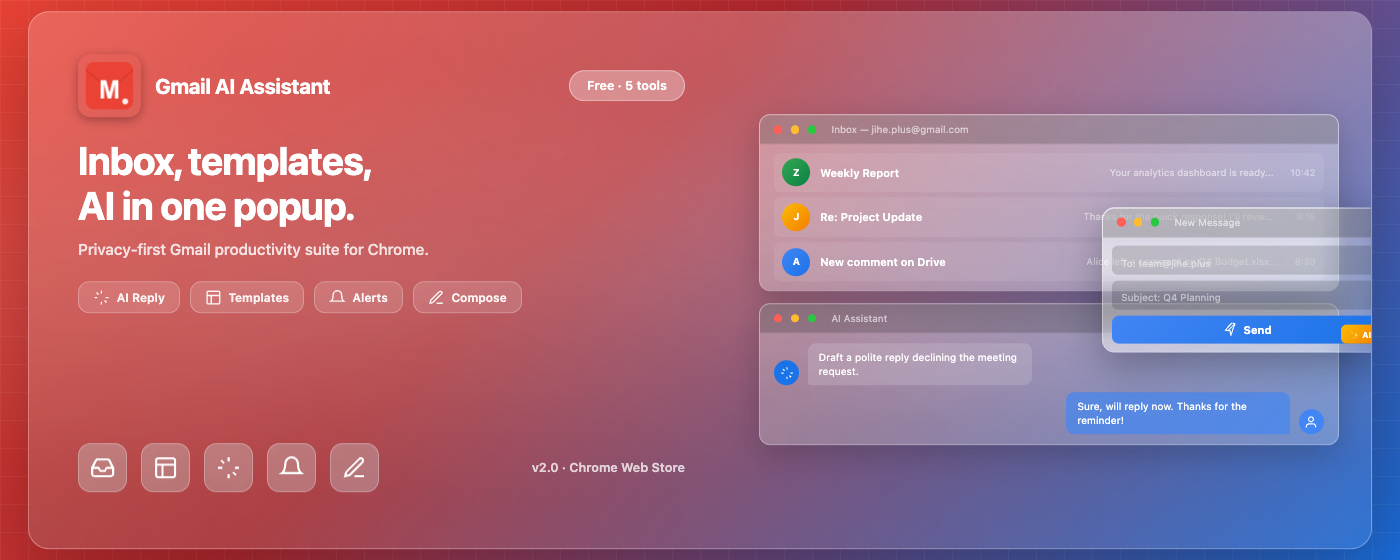This screenshot has height=560, width=1400.
Task: Click the blue A sender avatar
Action: click(x=796, y=262)
